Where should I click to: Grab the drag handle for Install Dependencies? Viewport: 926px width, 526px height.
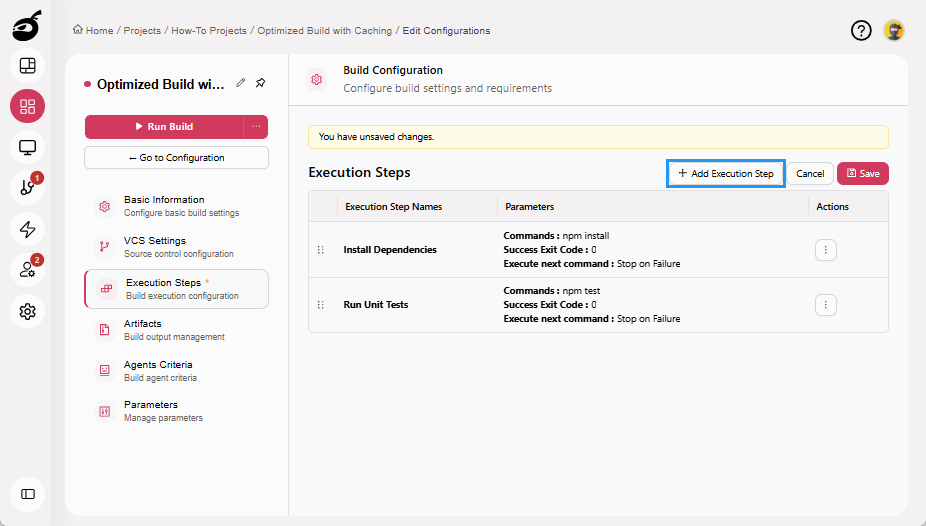coord(321,250)
